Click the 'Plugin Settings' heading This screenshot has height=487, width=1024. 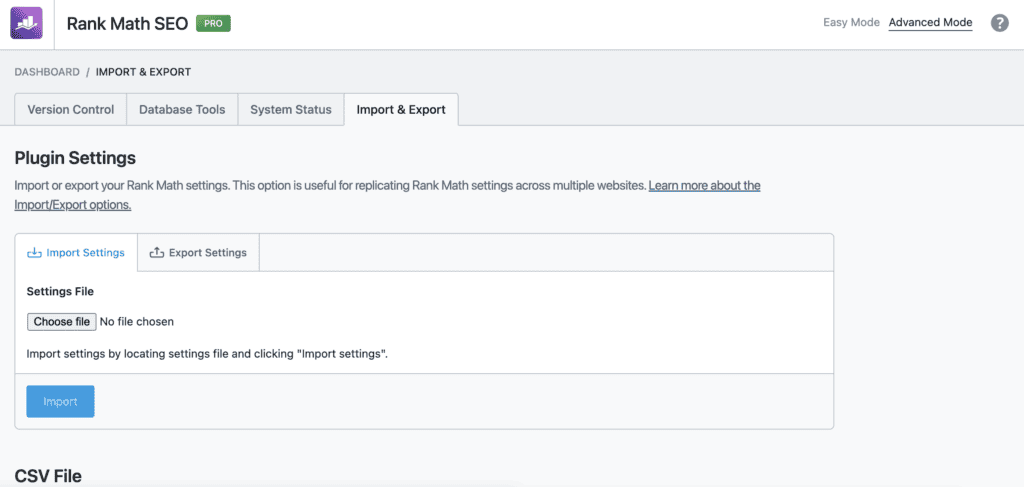pyautogui.click(x=75, y=158)
